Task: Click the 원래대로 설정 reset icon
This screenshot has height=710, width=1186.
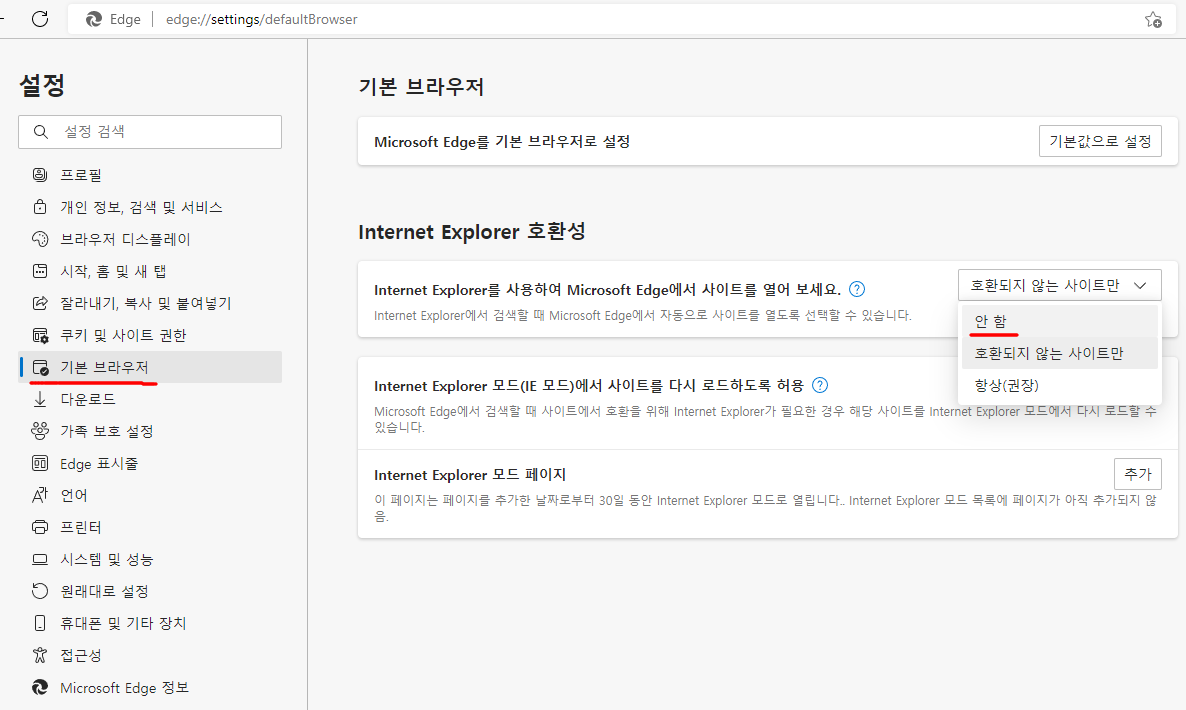Action: pyautogui.click(x=40, y=591)
